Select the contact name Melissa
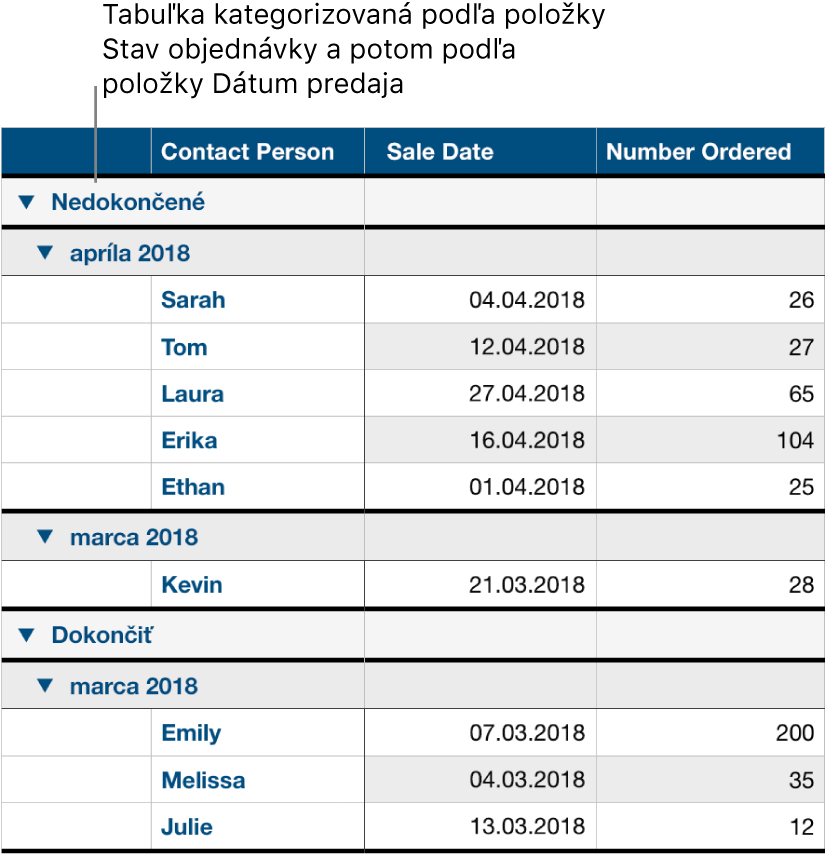Image resolution: width=827 pixels, height=854 pixels. click(x=202, y=780)
